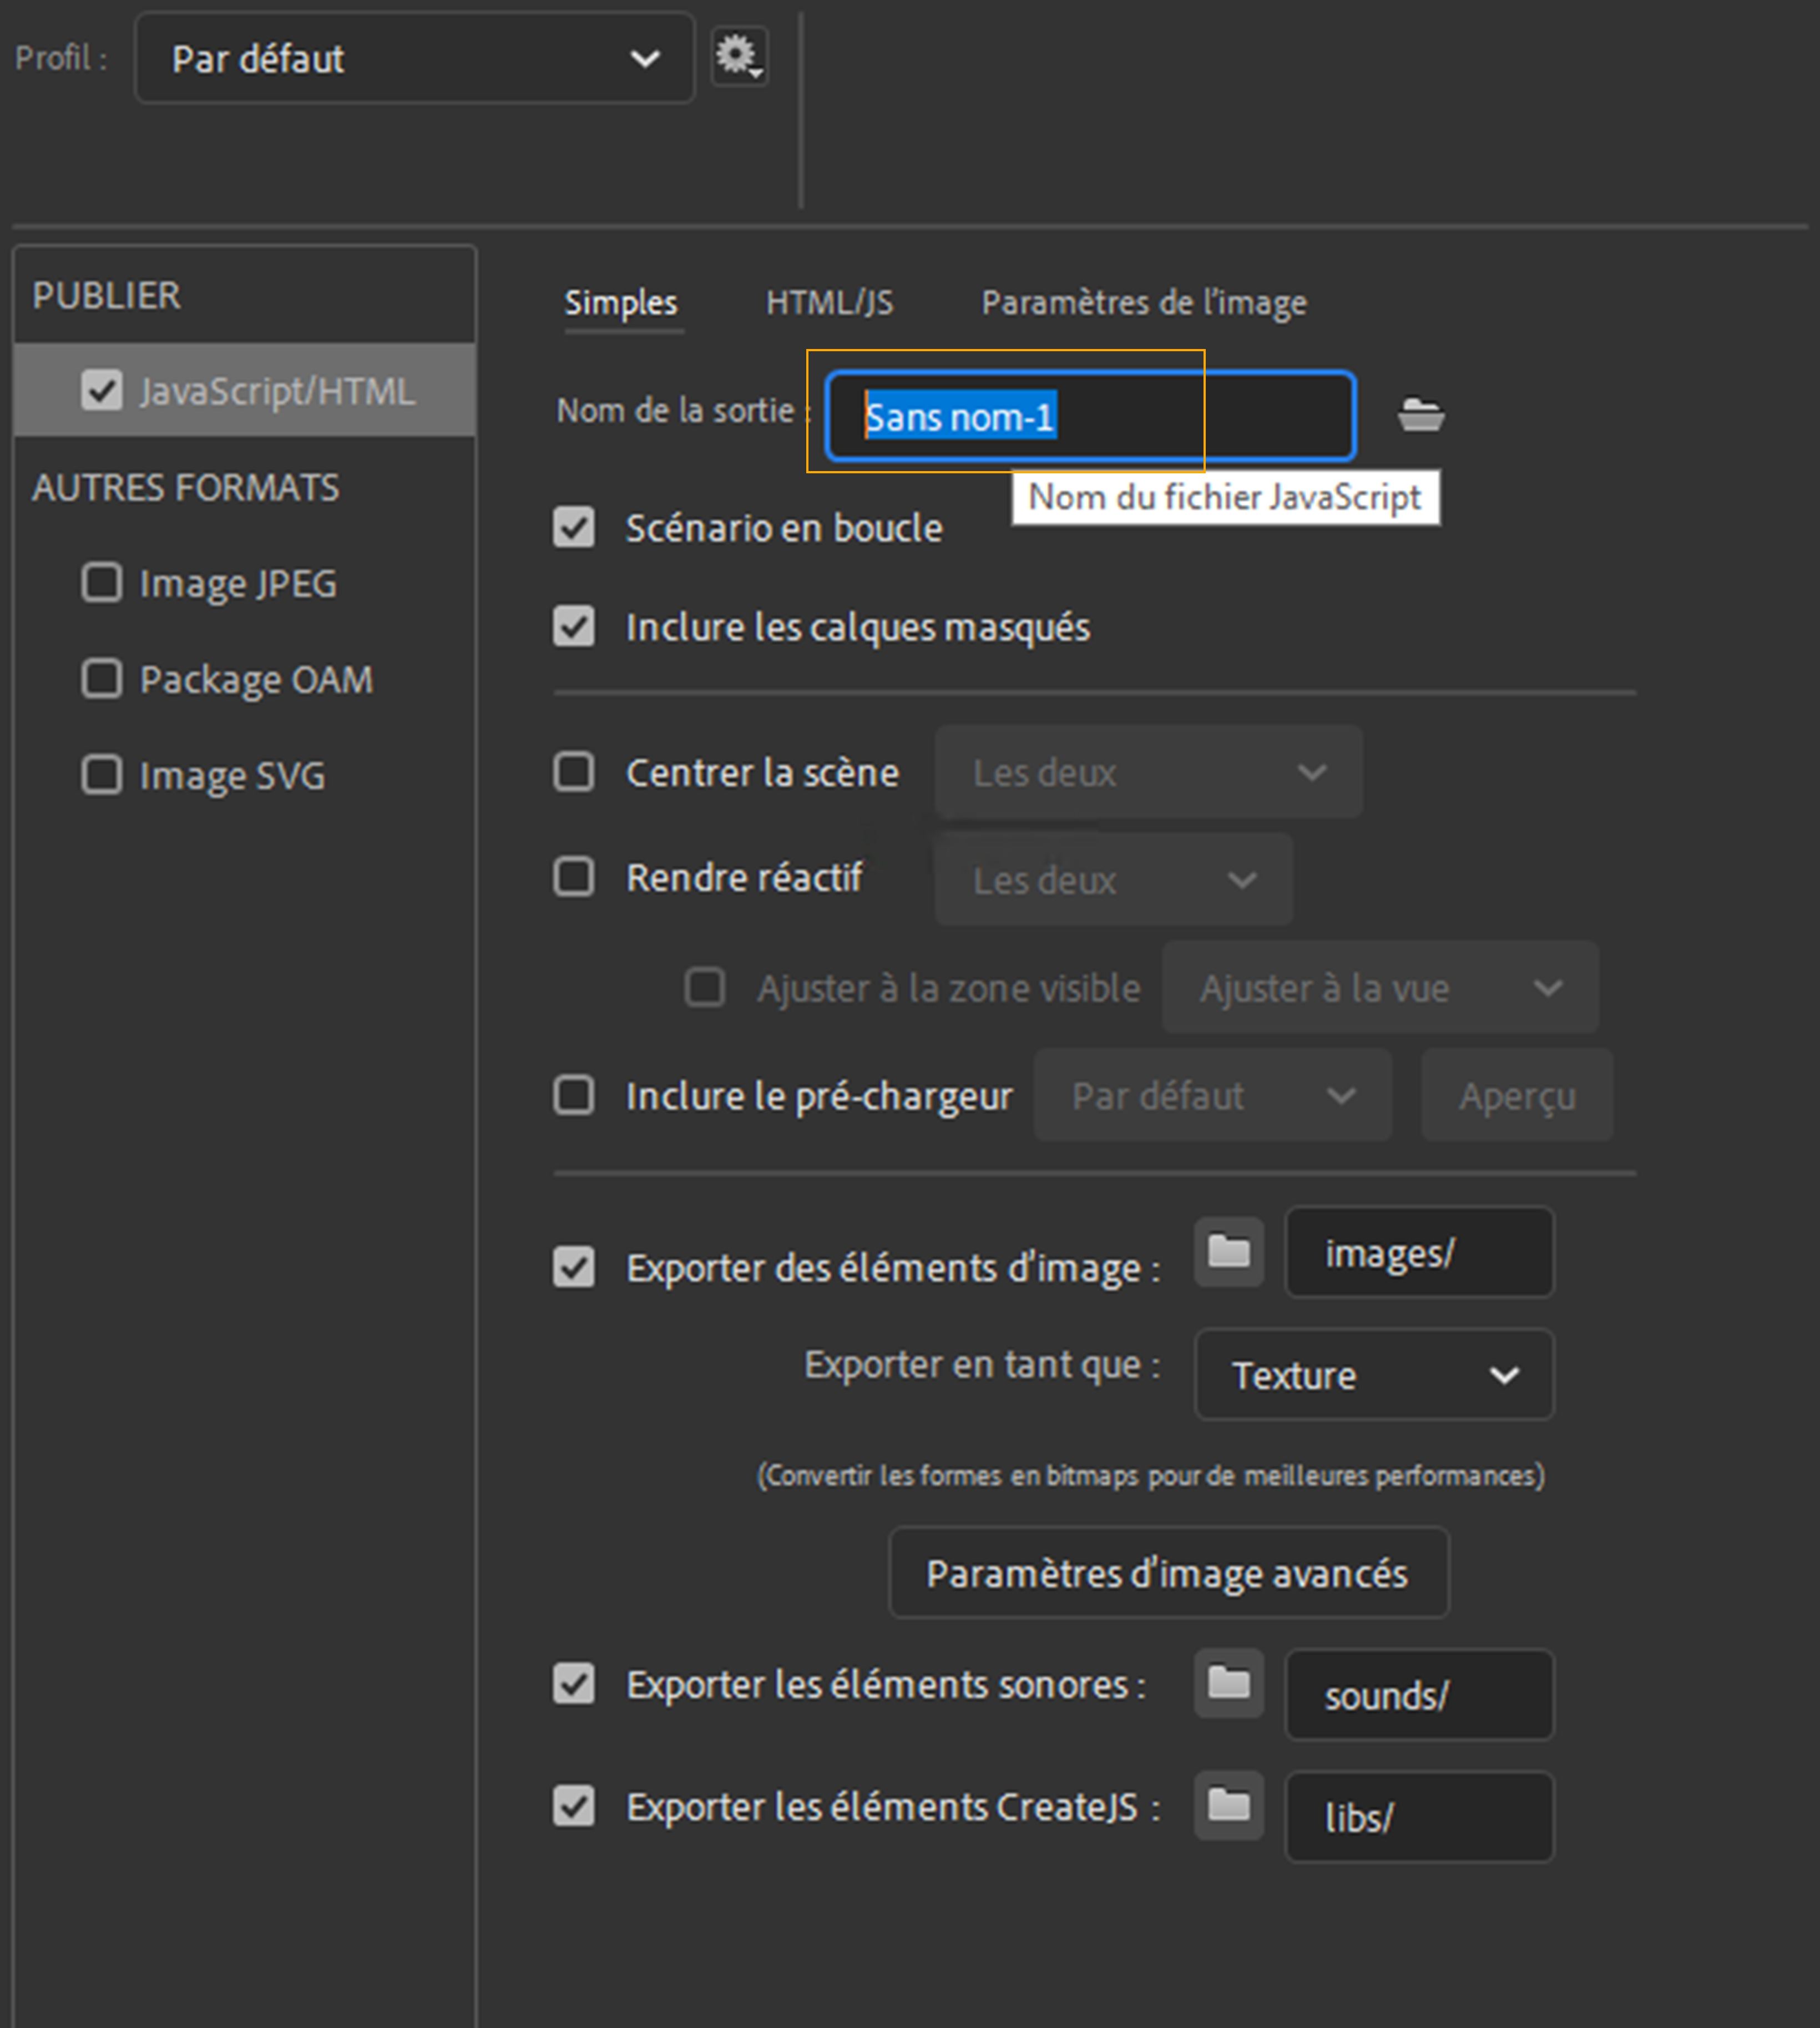
Task: Check the Image JPEG format option
Action: click(x=102, y=583)
